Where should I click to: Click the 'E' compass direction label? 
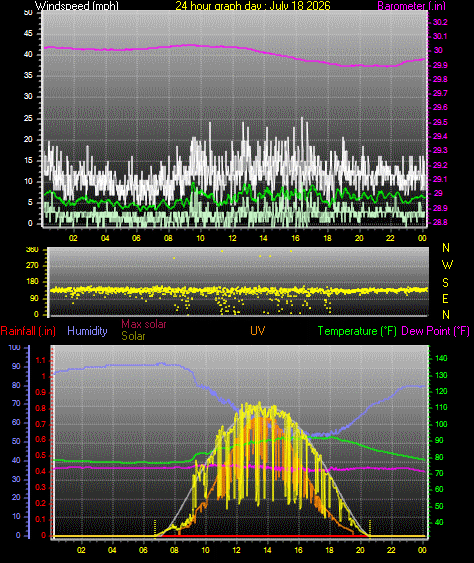coord(445,298)
